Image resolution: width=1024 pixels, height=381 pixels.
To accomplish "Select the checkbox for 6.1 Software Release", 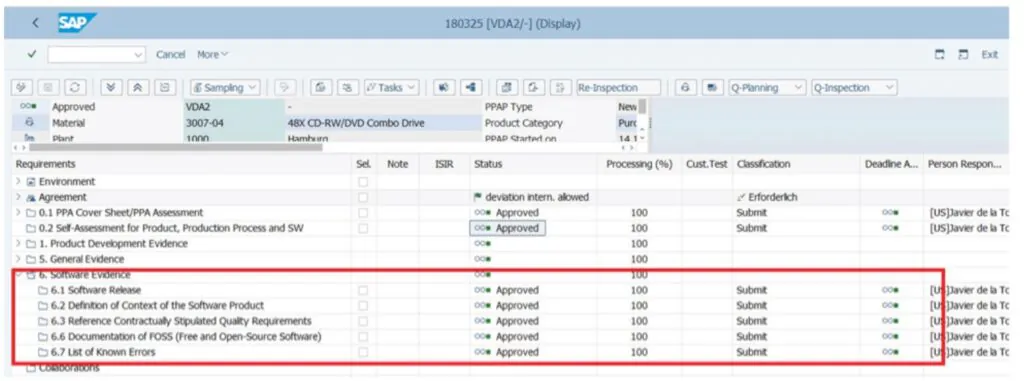I will tap(363, 290).
